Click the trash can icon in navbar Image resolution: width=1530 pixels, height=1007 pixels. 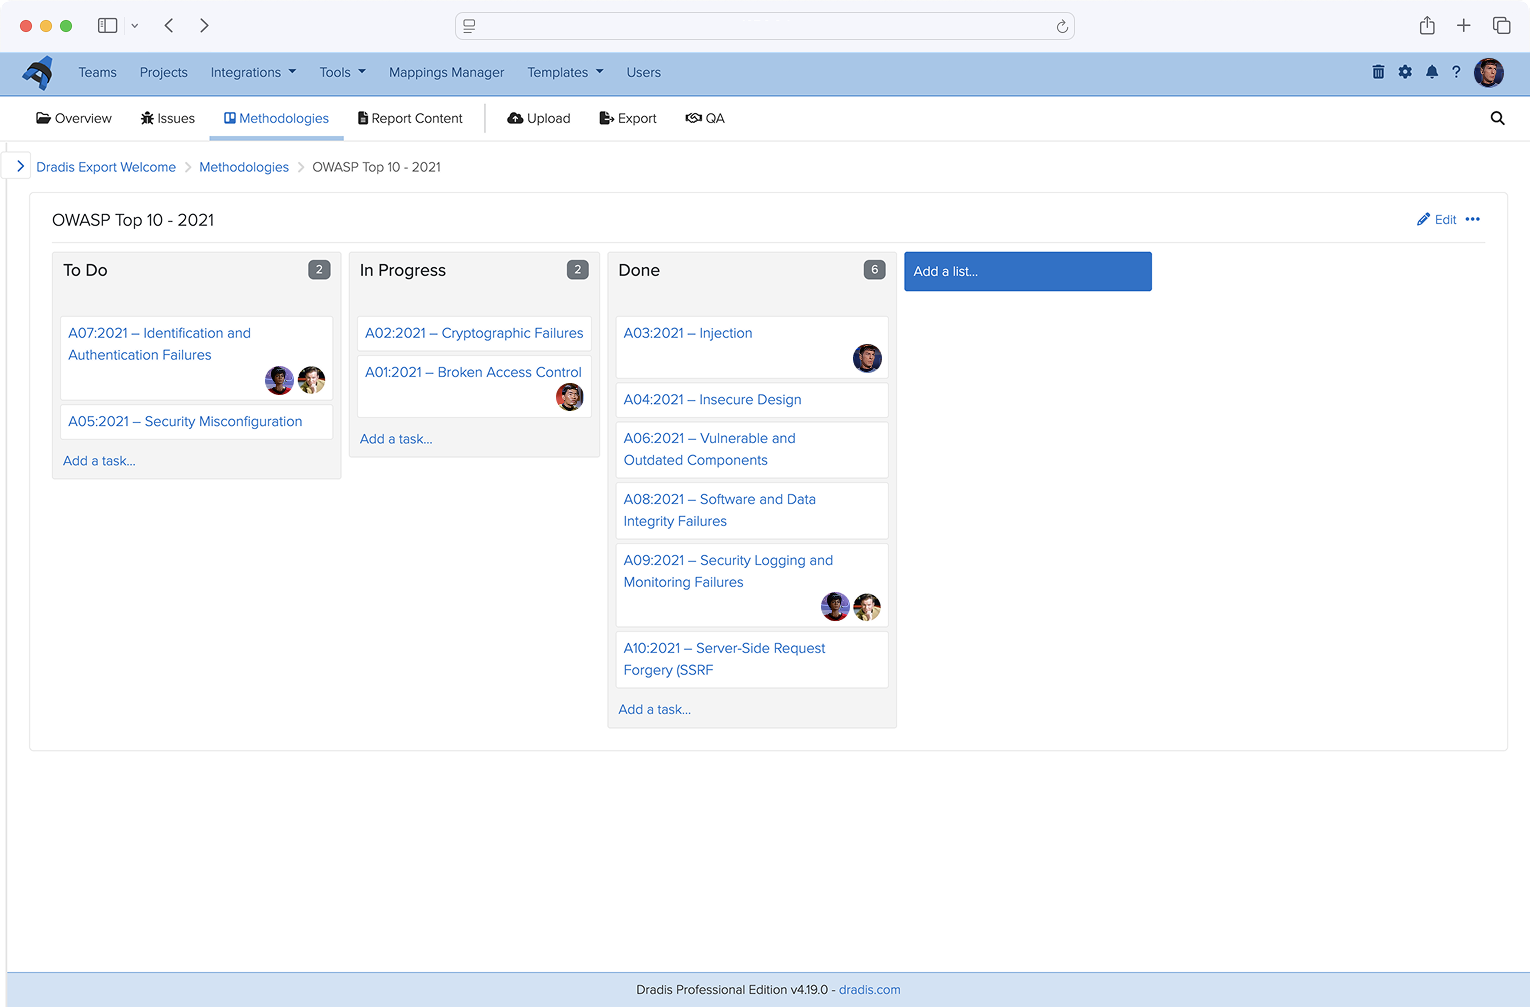[1378, 72]
